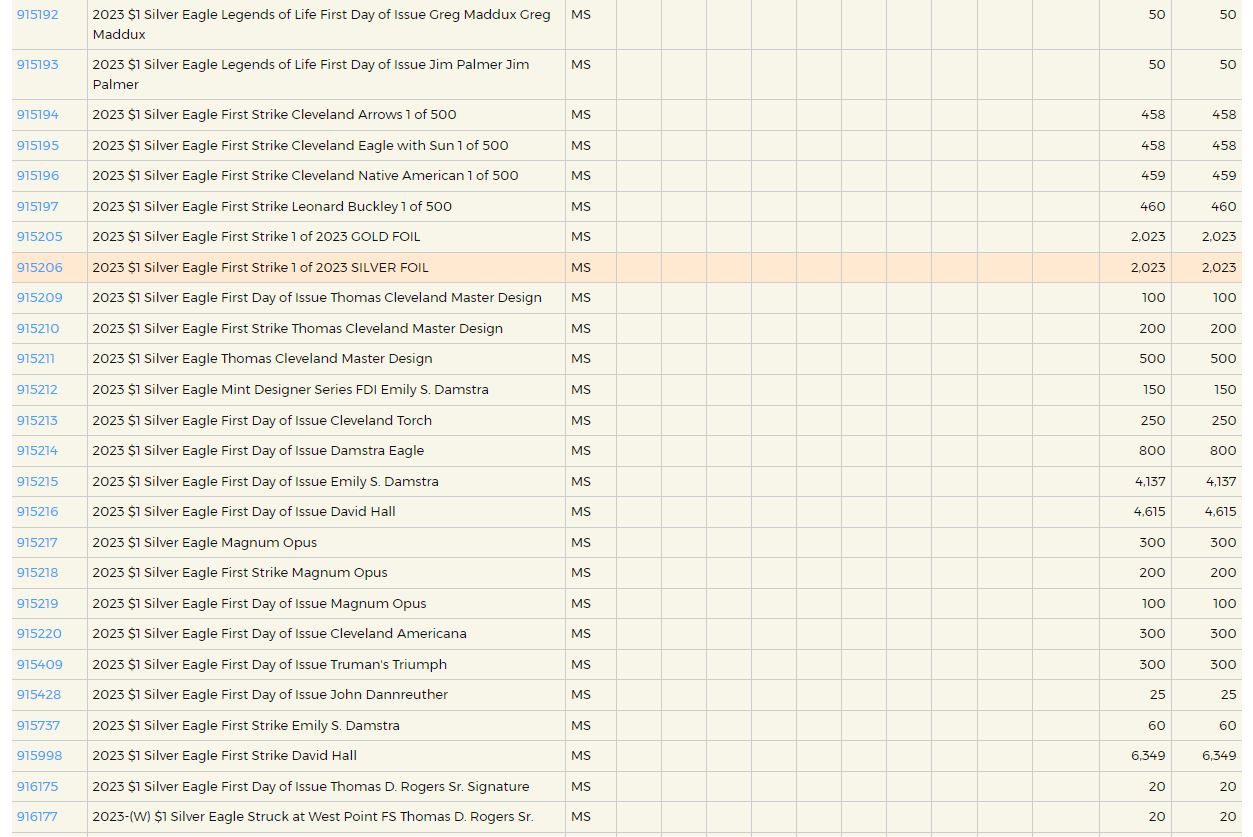The image size is (1253, 837).
Task: Click First Strike Emily S. Damstra description
Action: click(246, 726)
